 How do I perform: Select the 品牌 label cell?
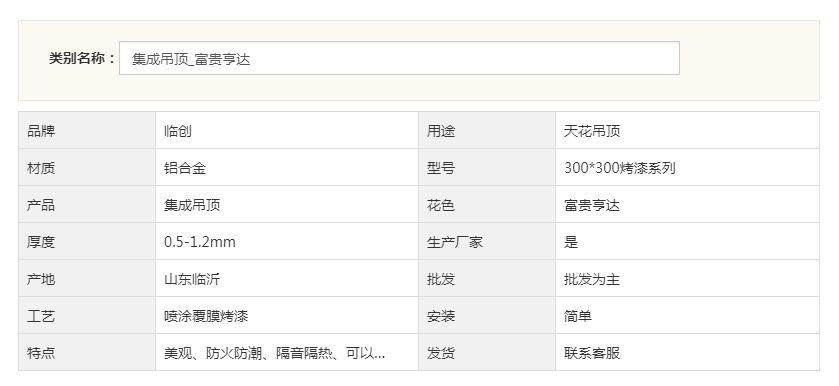[87, 130]
